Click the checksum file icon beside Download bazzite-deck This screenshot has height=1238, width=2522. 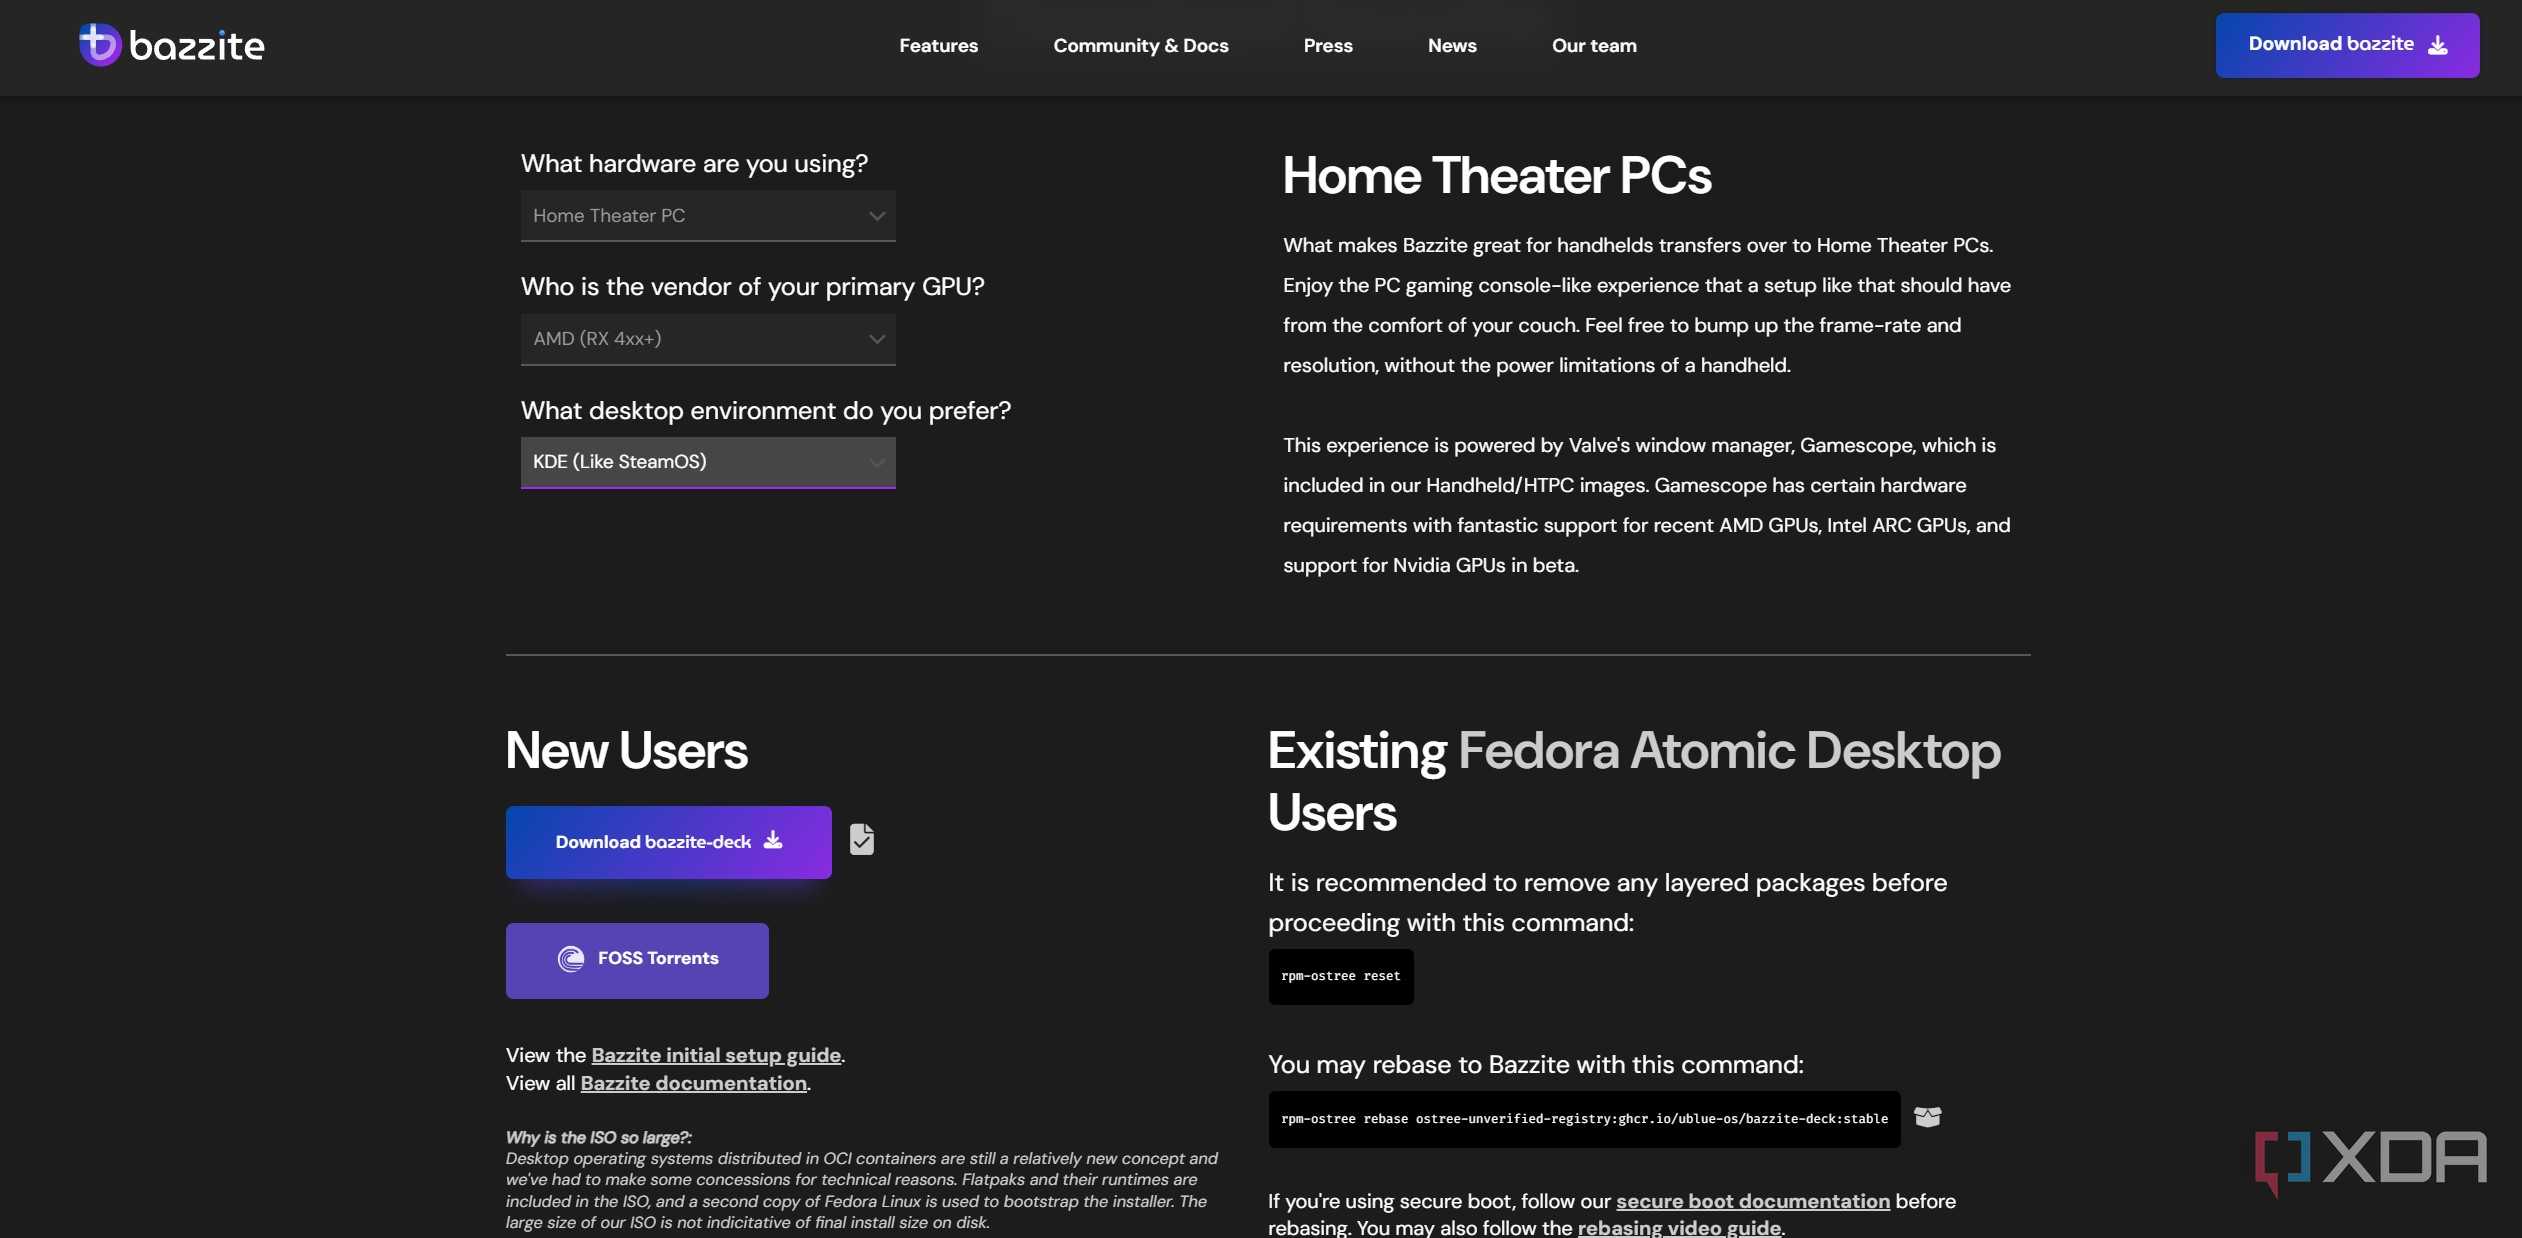[861, 839]
